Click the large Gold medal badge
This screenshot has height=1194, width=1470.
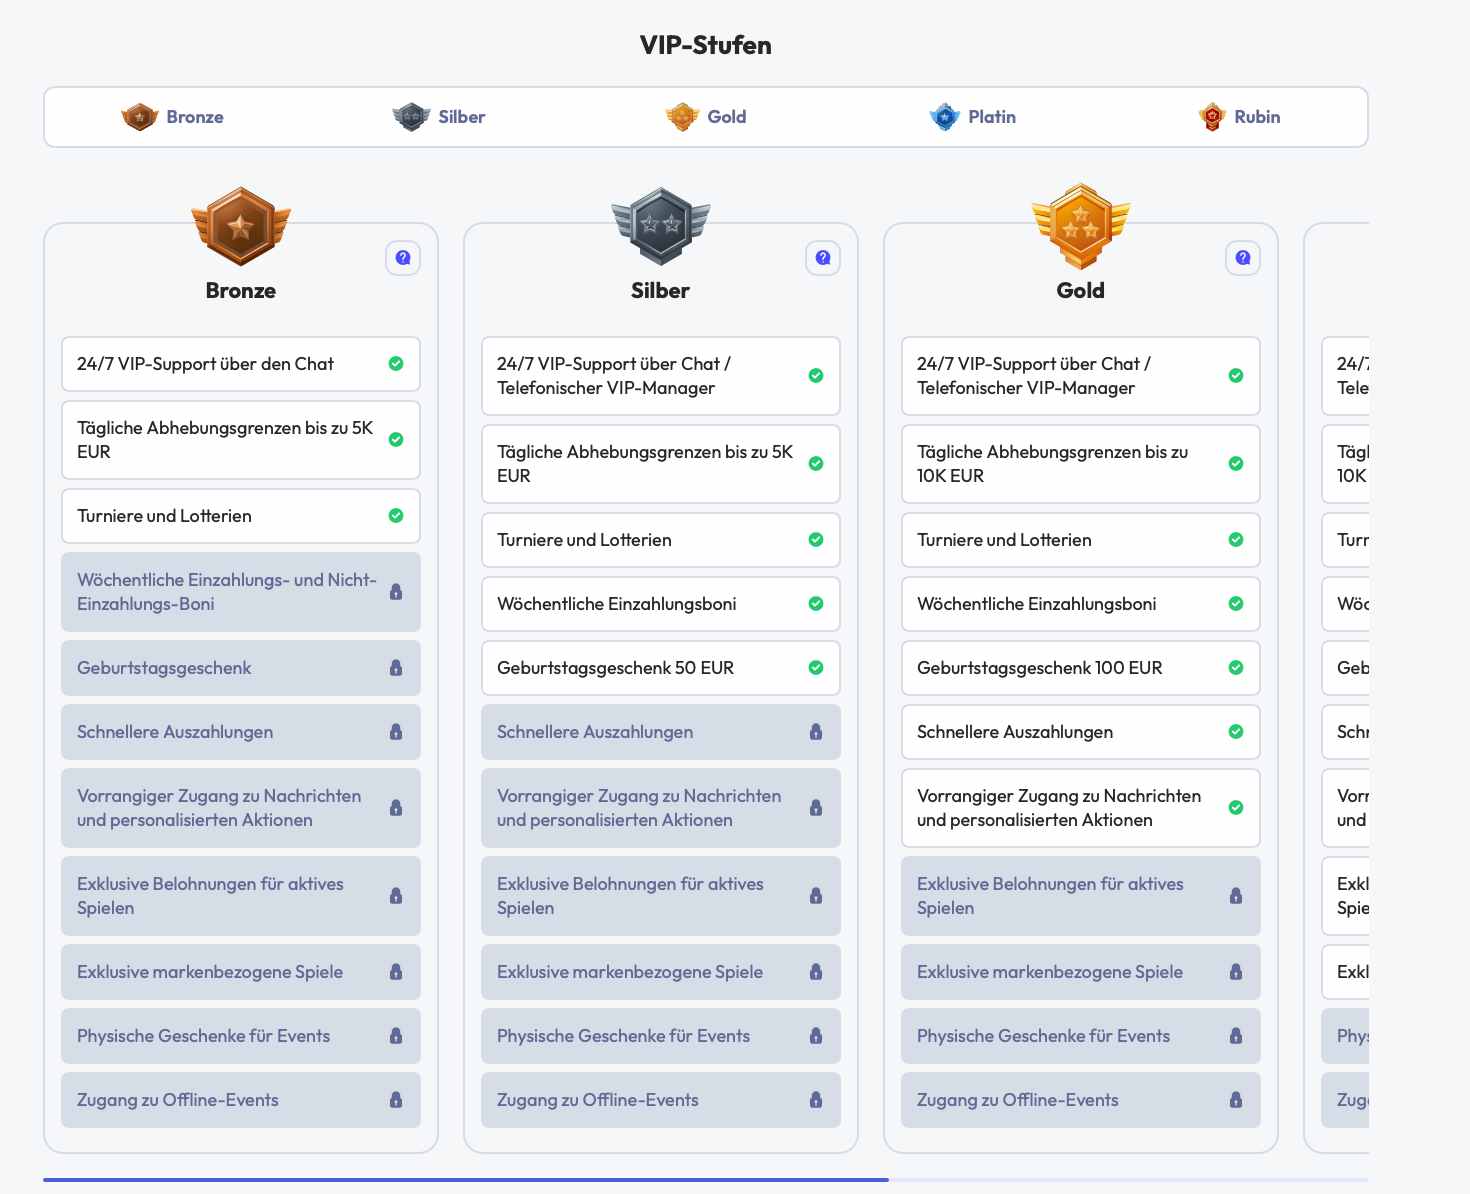(1081, 227)
